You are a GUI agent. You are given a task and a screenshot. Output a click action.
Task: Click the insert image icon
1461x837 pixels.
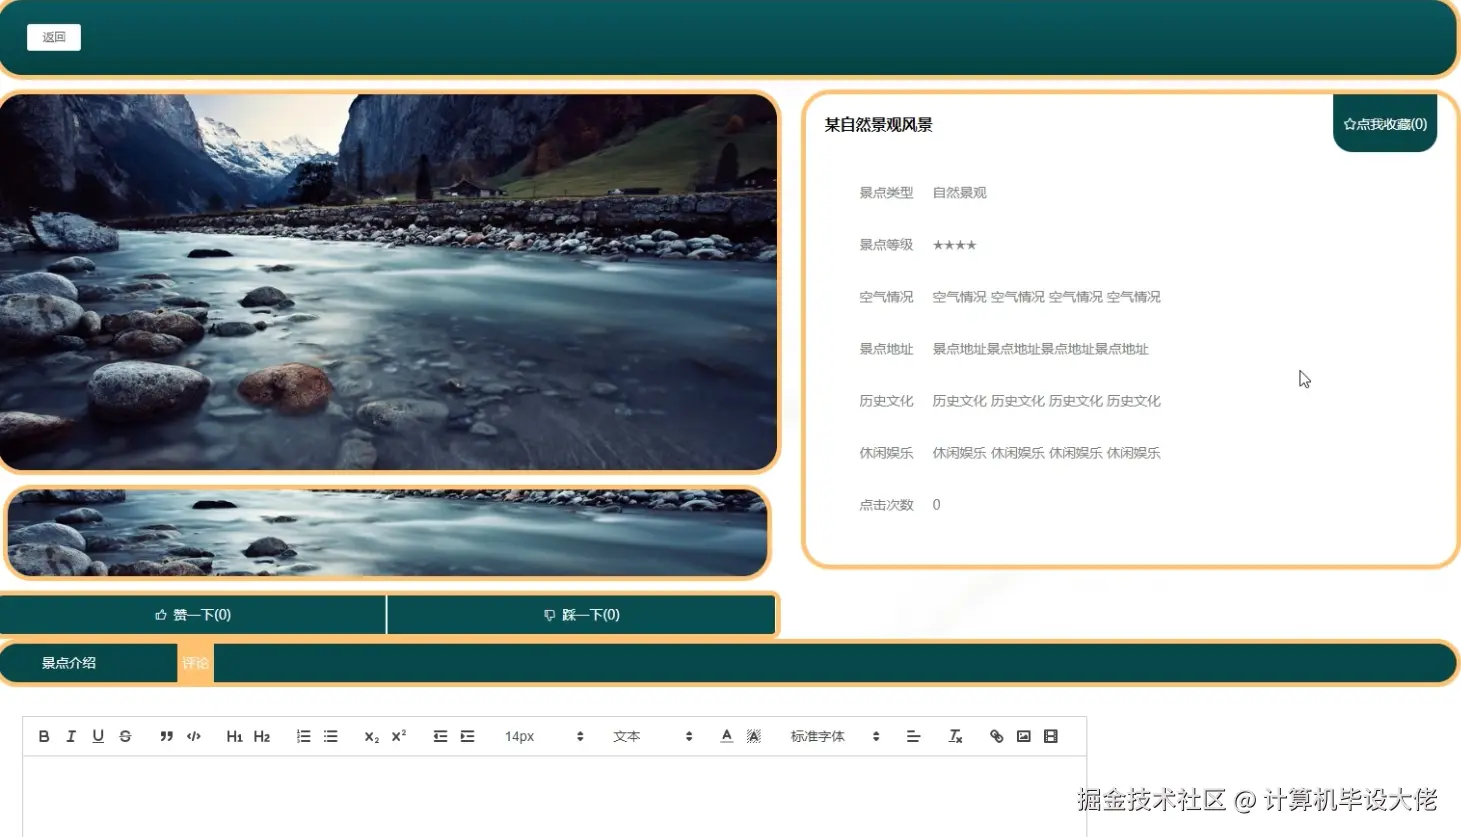(1022, 736)
